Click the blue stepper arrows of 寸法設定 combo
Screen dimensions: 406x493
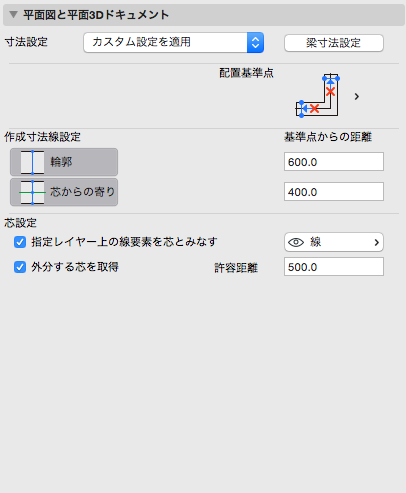(255, 42)
